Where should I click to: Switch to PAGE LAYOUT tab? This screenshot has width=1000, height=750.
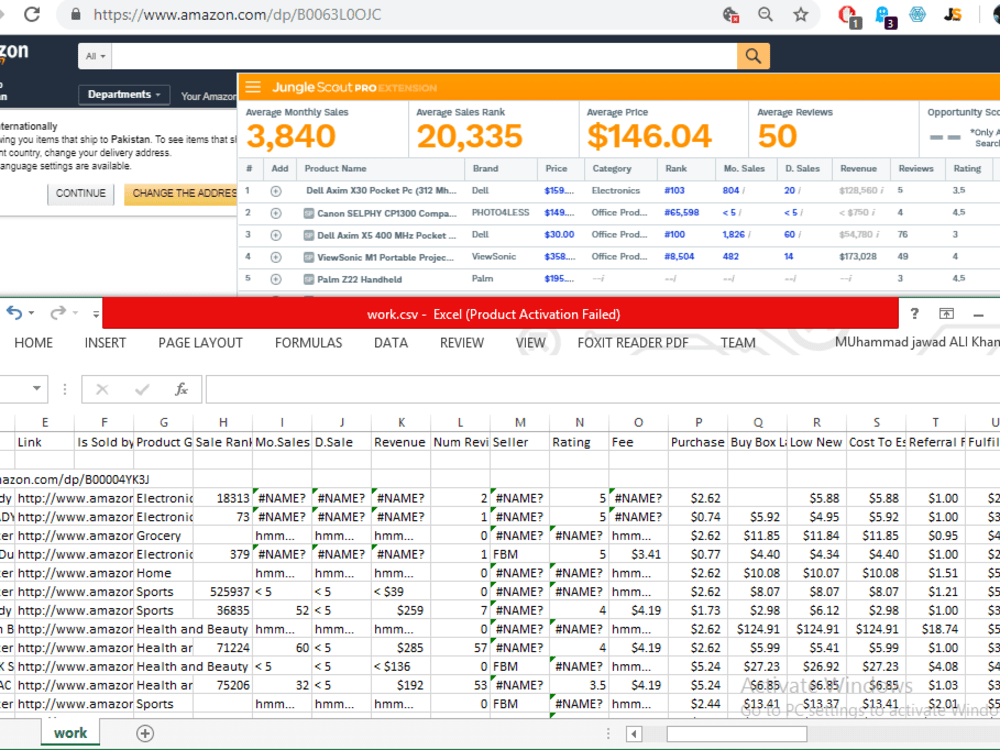(x=200, y=343)
